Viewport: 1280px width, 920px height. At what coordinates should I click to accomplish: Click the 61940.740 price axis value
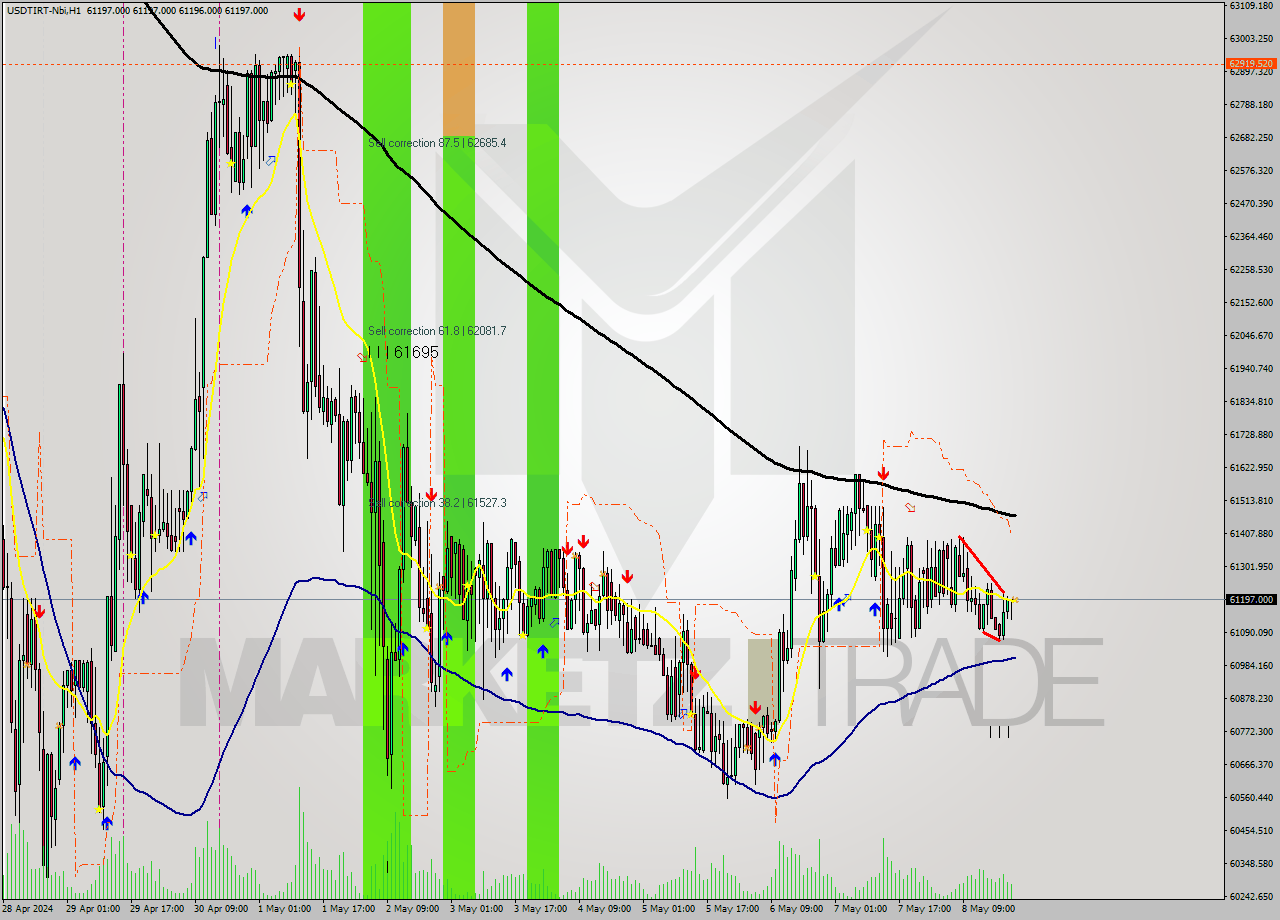1251,368
